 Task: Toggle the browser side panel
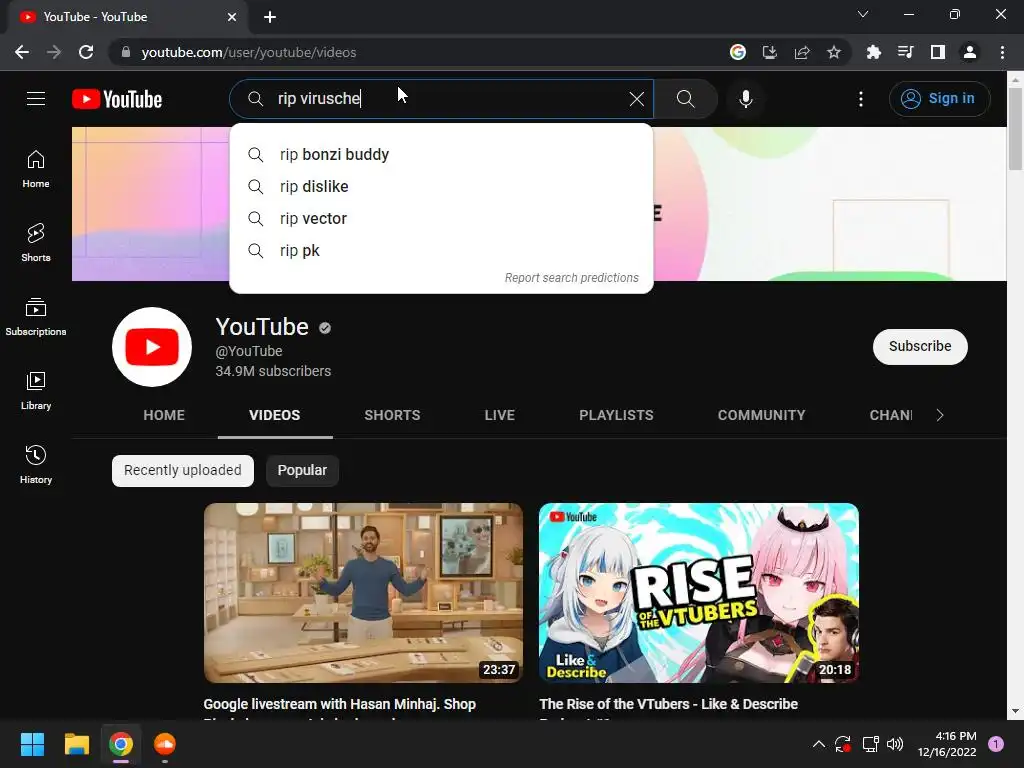click(x=938, y=52)
